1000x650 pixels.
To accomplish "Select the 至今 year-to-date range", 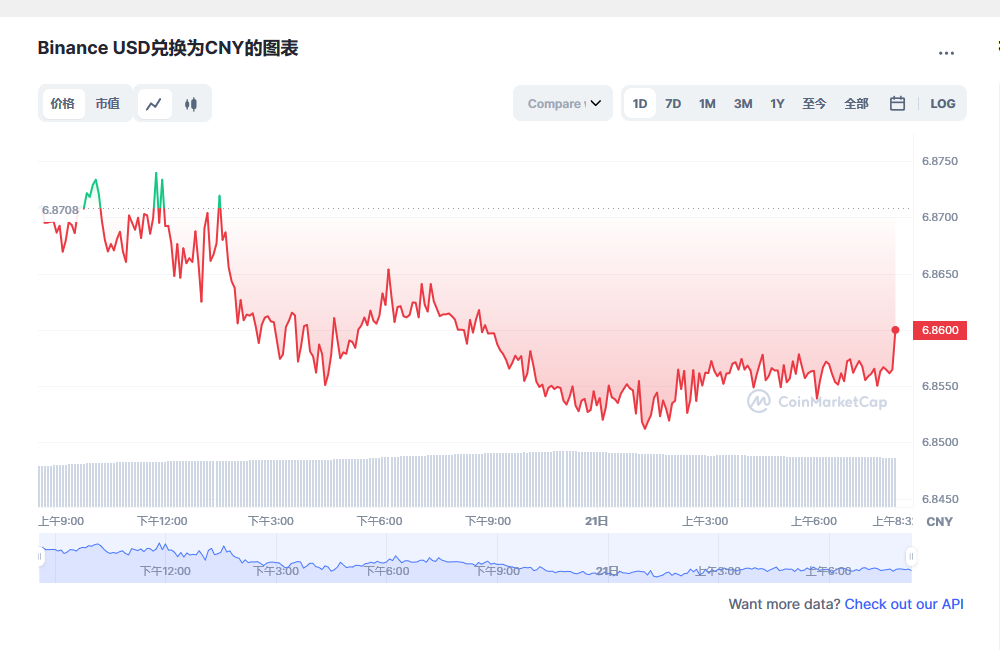I will [814, 103].
